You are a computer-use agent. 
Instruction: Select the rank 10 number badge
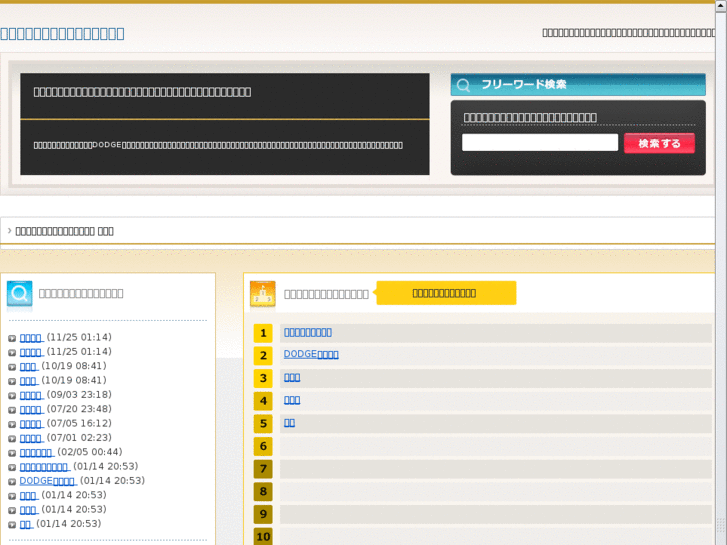pos(263,537)
